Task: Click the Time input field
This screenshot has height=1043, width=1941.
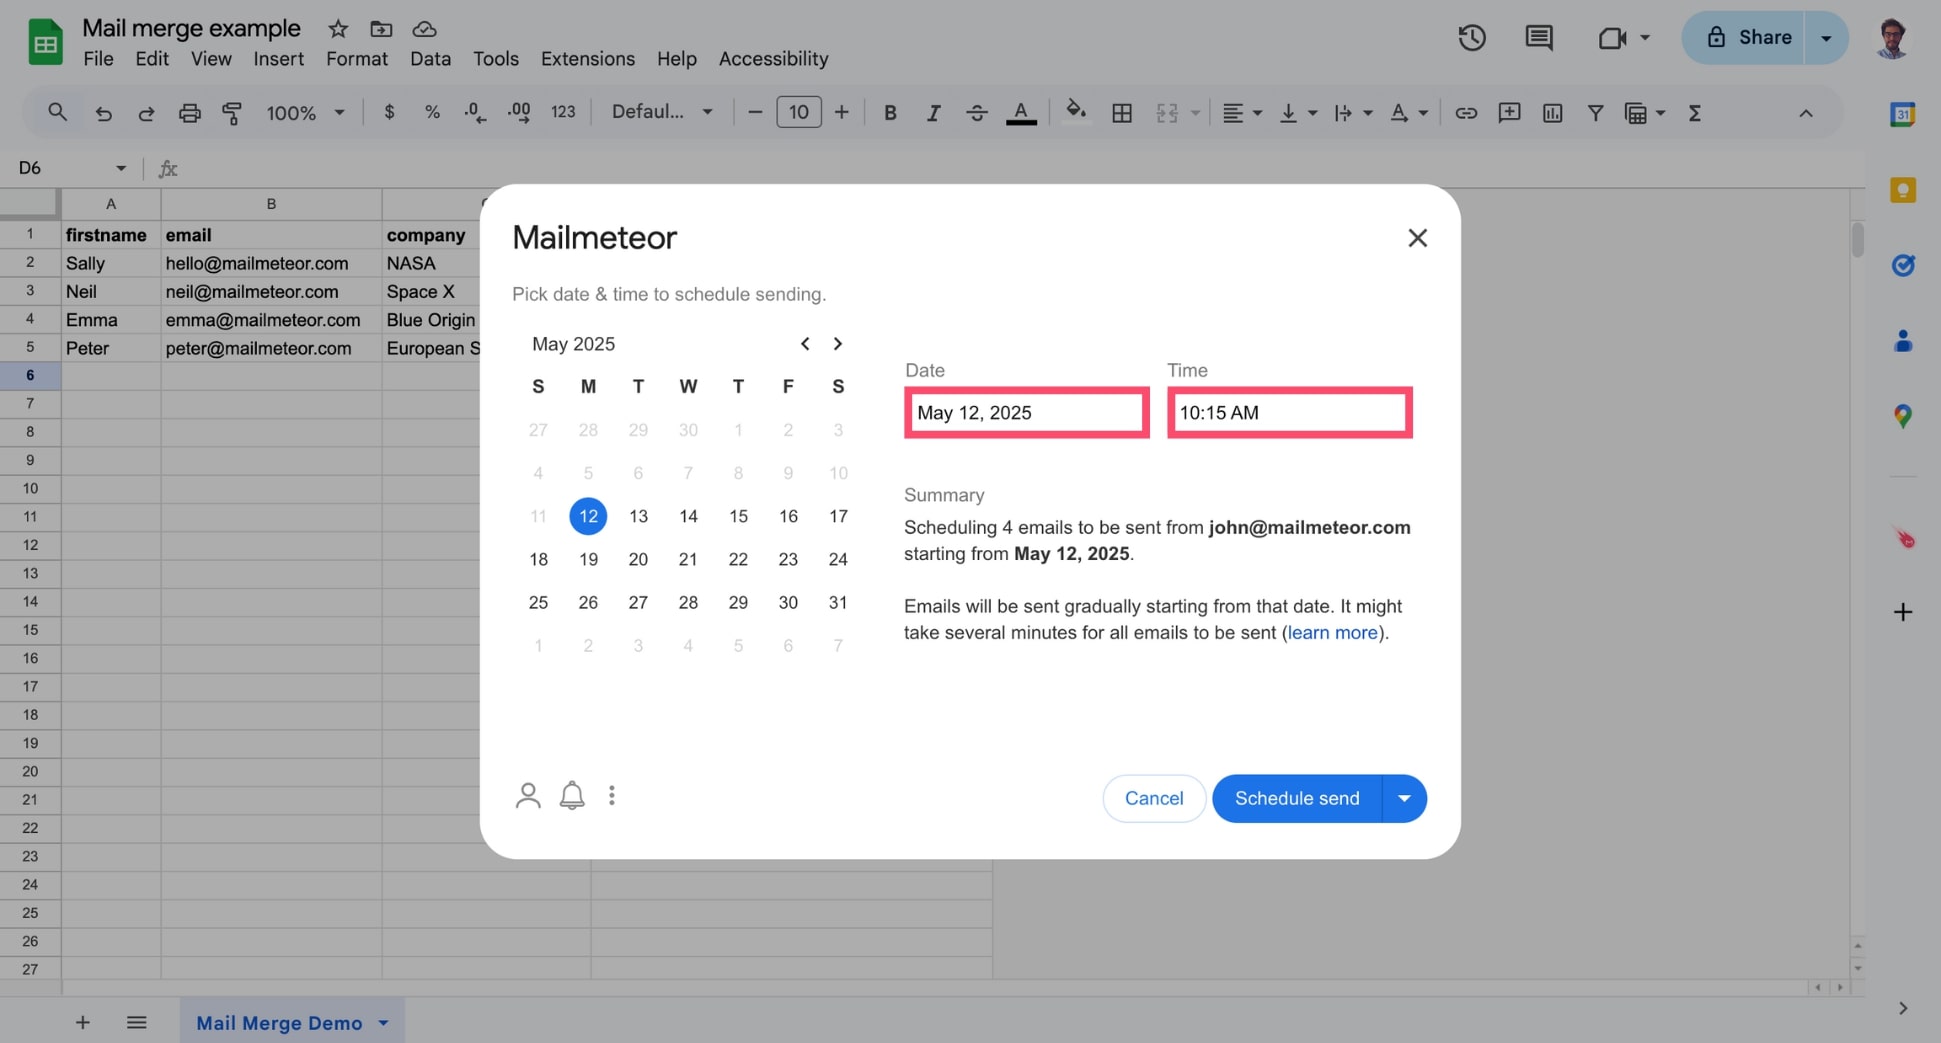Action: (1290, 412)
